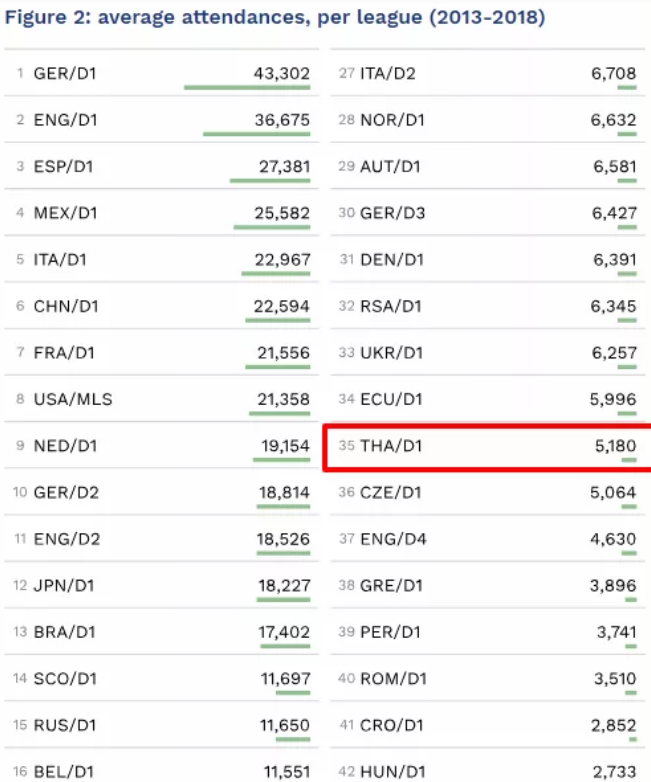Click the 43,302 attendance value
Image resolution: width=651 pixels, height=782 pixels.
(x=281, y=74)
